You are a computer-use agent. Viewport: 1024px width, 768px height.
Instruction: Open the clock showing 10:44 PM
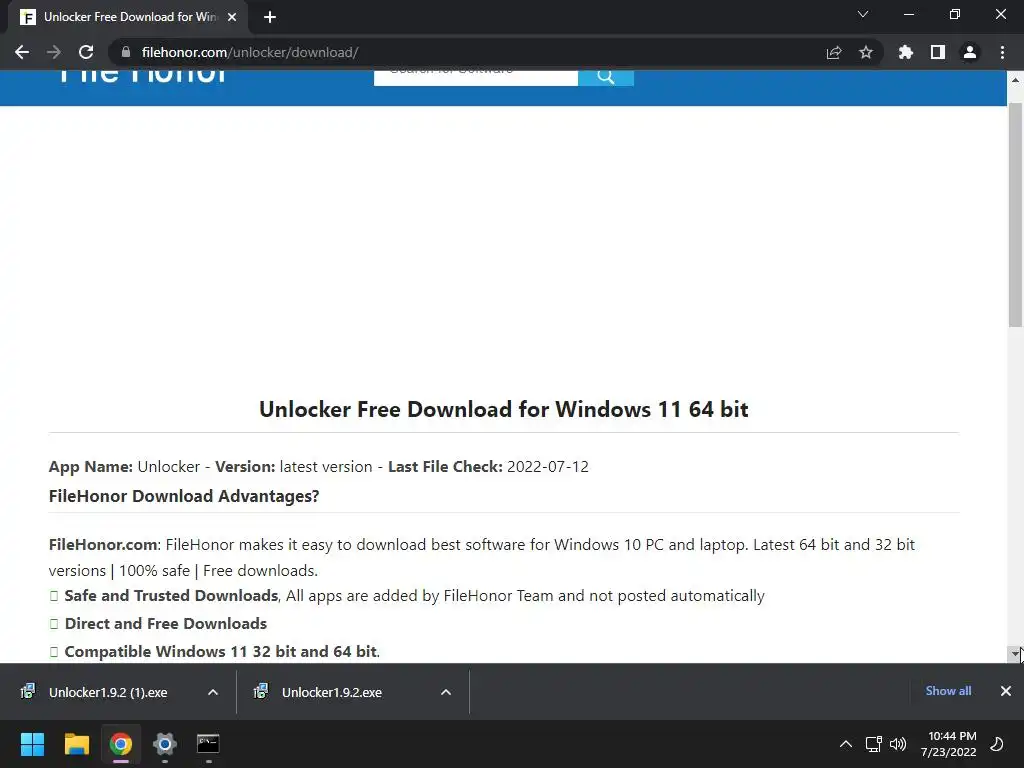(949, 744)
